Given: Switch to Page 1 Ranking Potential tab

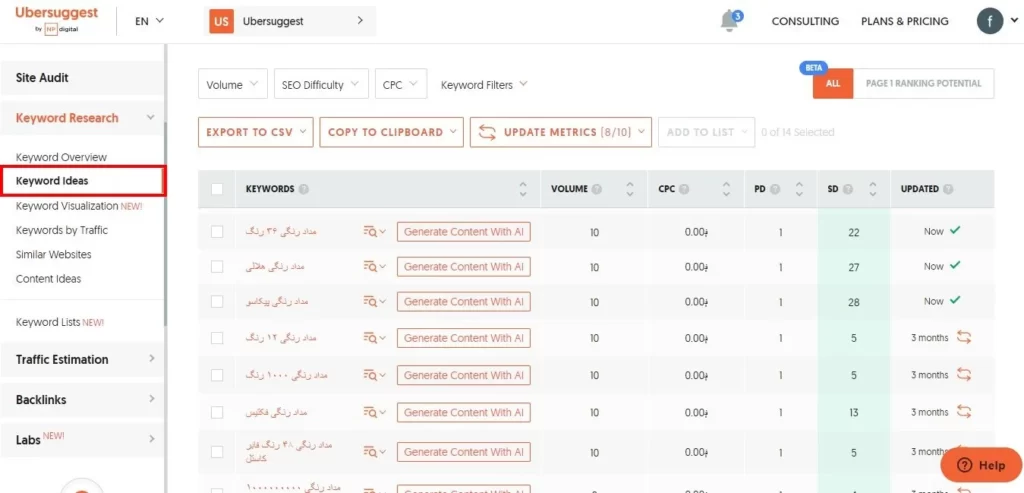Looking at the screenshot, I should coord(923,84).
